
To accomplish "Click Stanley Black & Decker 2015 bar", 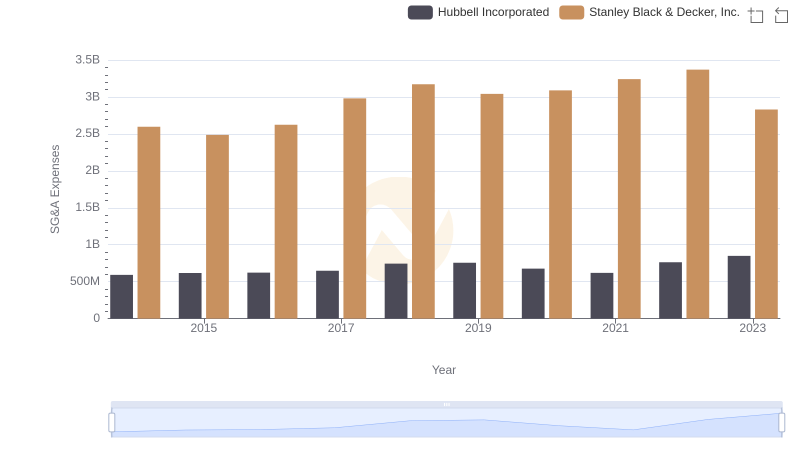I will click(217, 226).
